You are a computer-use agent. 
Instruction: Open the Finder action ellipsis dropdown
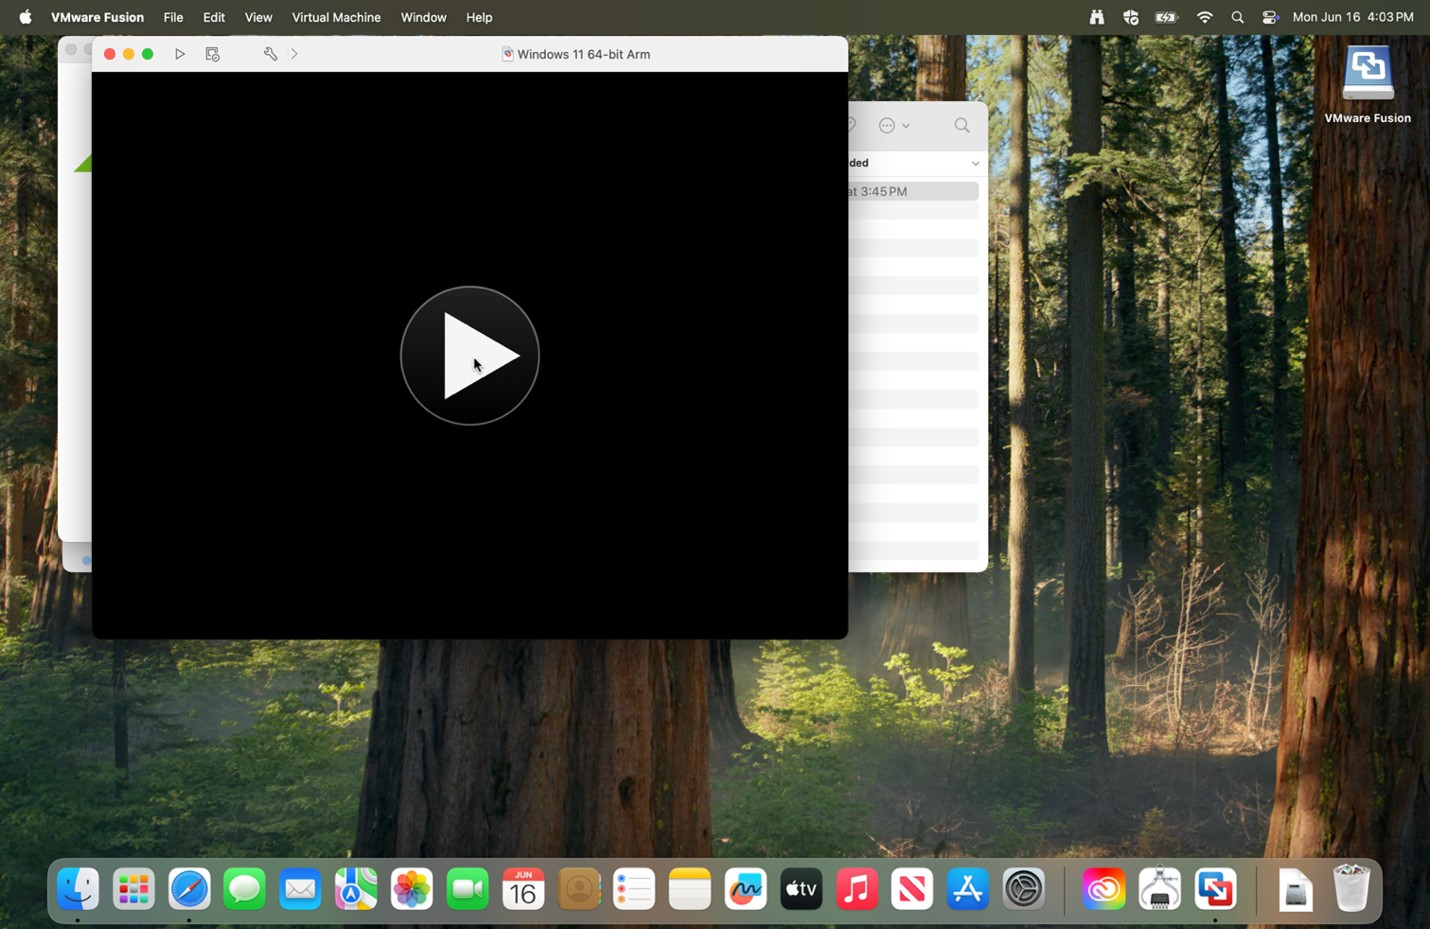894,125
